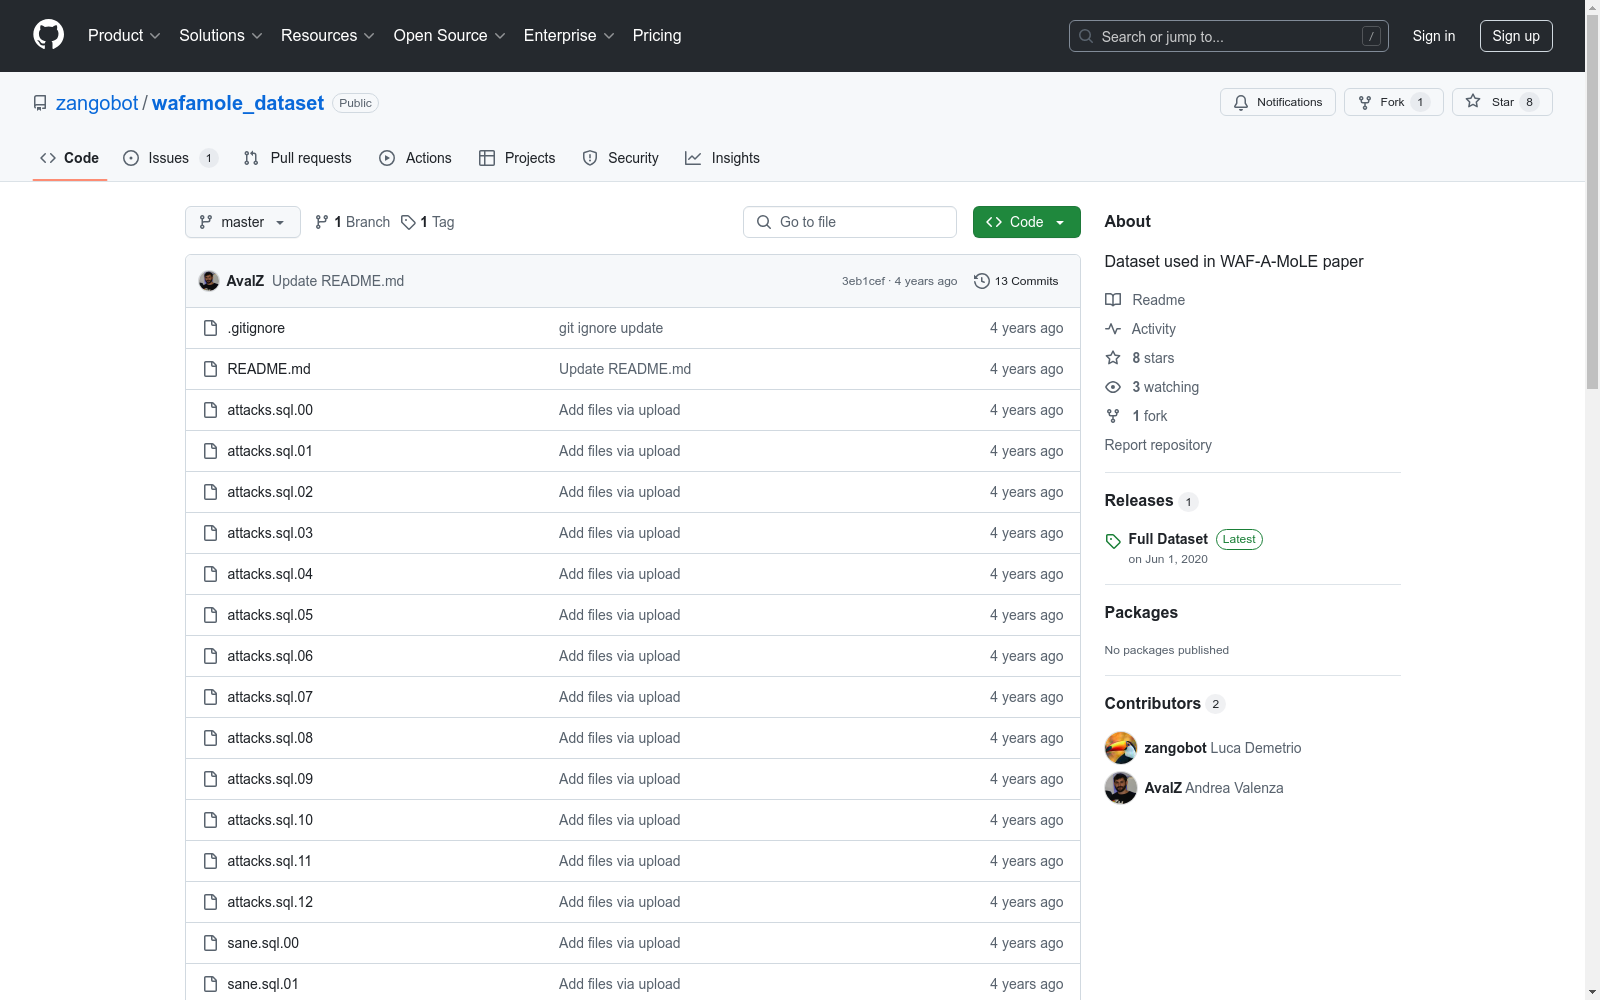Click the search magnifier in top bar
This screenshot has height=1000, width=1600.
pyautogui.click(x=1086, y=36)
